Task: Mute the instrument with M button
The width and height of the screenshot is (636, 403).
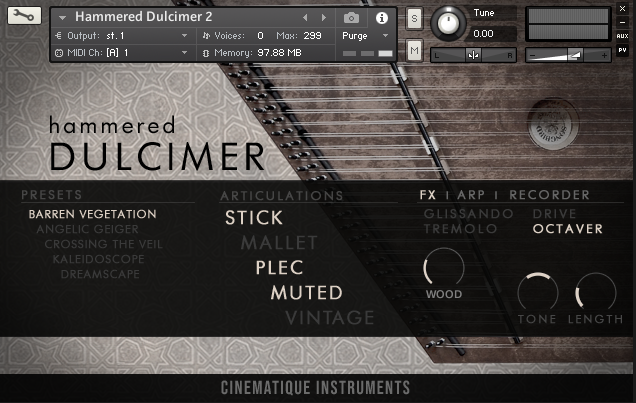Action: [x=414, y=51]
